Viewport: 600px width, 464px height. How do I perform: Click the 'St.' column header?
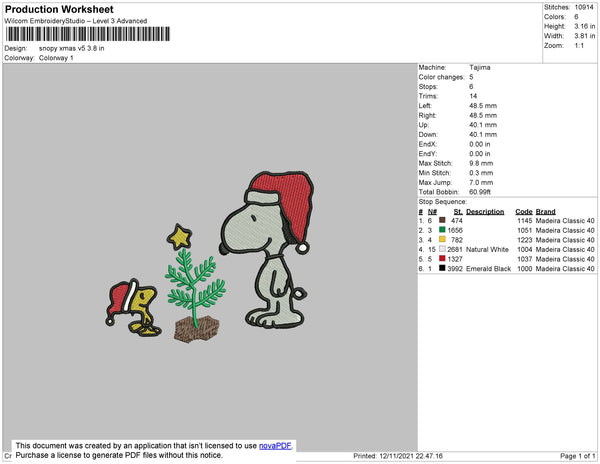tap(458, 212)
